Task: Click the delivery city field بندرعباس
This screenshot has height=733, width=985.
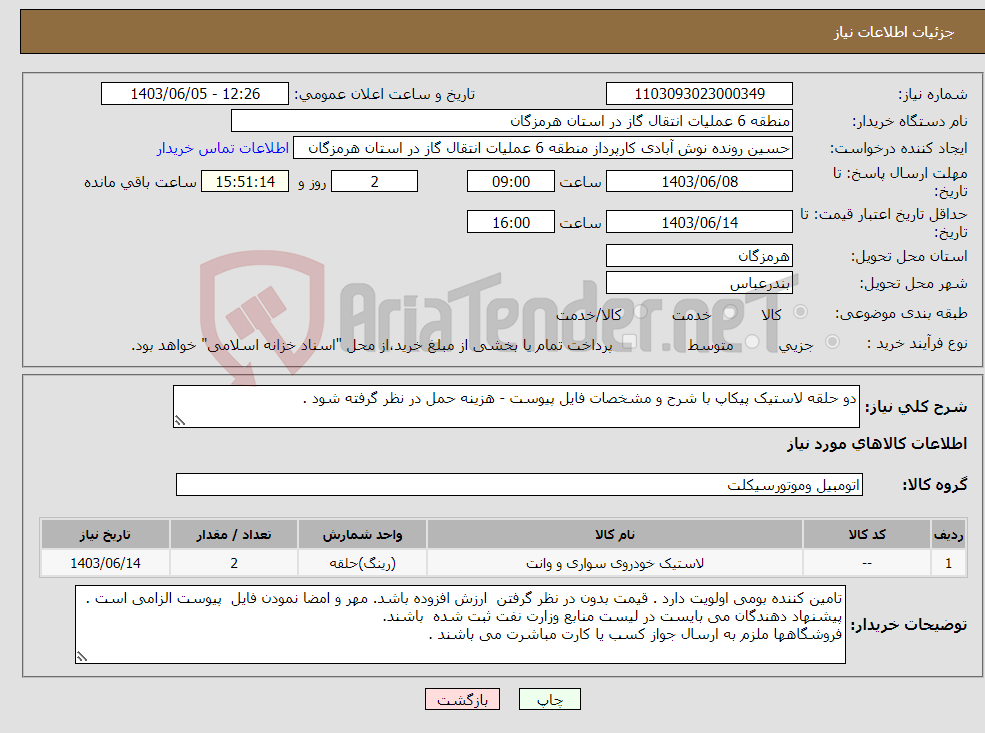Action: coord(699,283)
